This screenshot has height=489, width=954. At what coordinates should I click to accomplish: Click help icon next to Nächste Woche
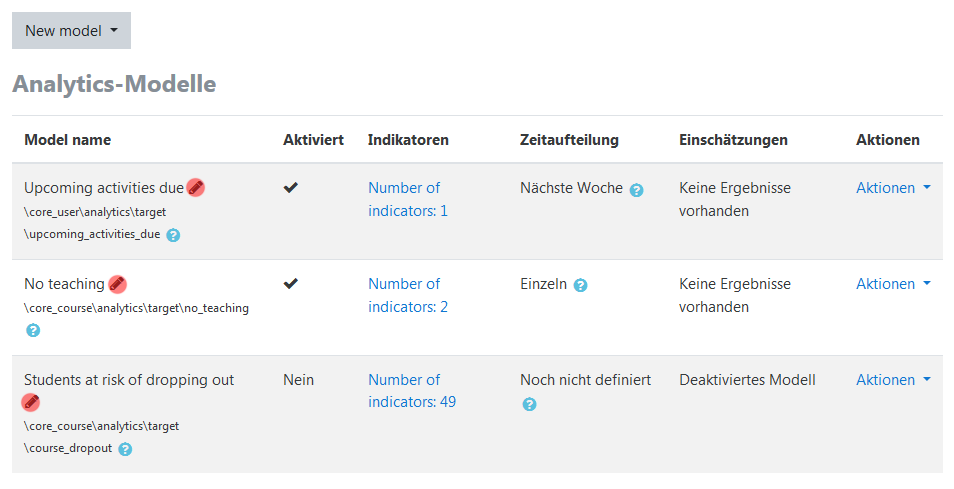point(636,189)
